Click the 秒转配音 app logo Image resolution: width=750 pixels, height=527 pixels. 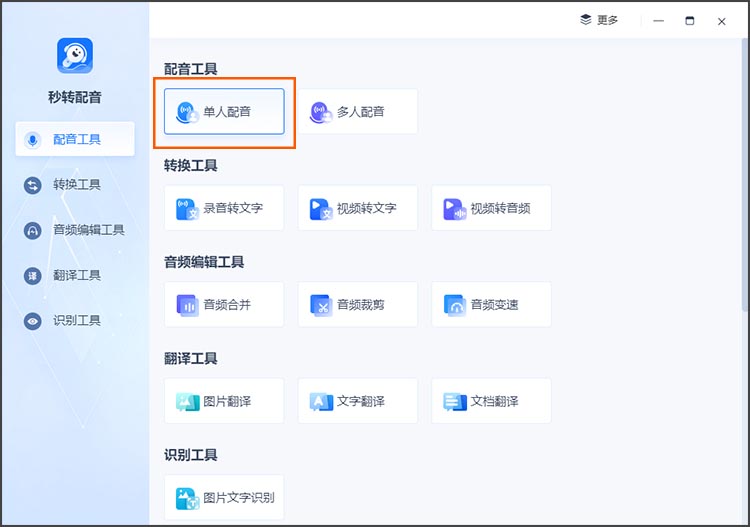[x=75, y=55]
